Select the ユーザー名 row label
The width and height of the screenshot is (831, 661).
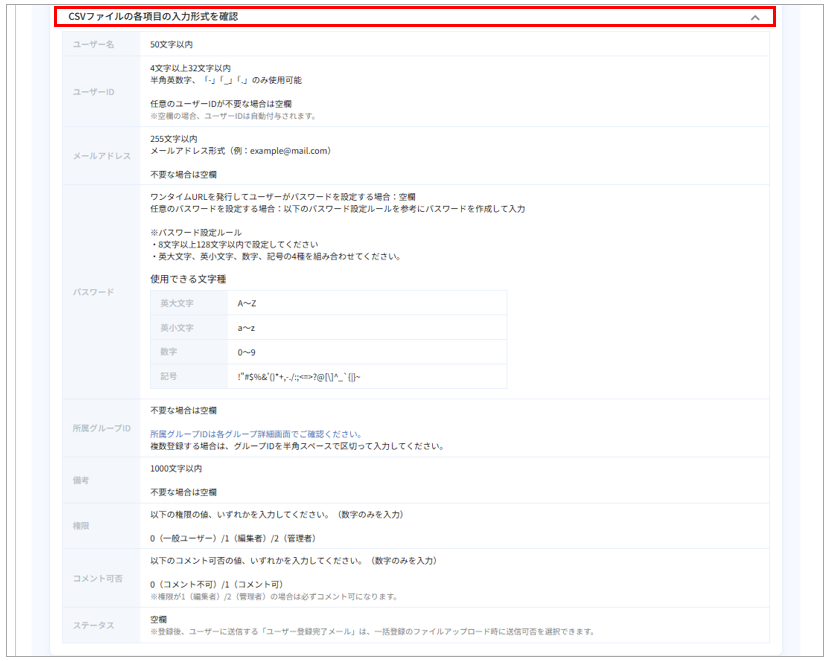[95, 45]
